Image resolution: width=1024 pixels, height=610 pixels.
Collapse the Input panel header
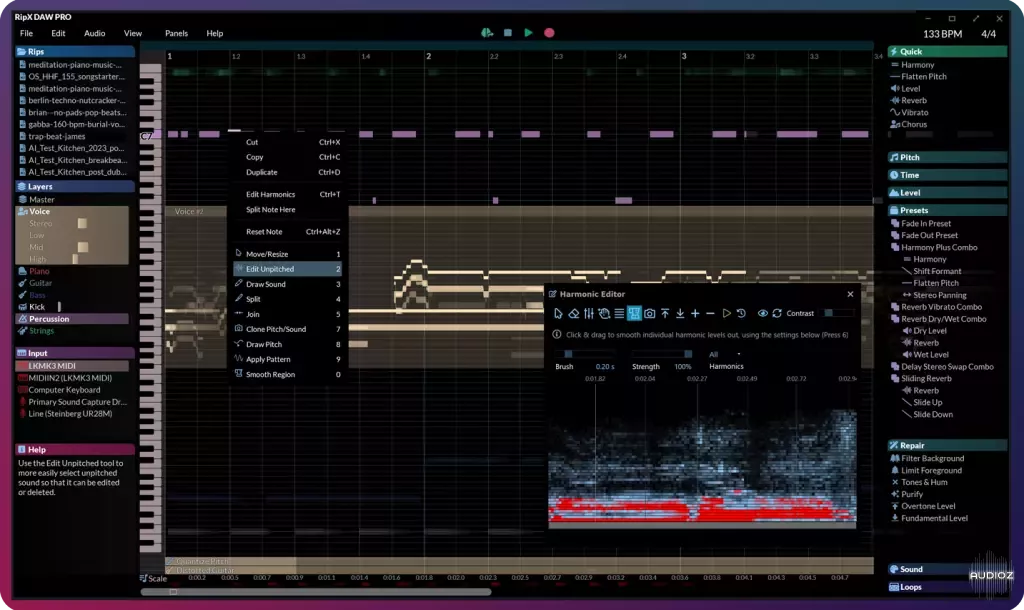coord(74,353)
